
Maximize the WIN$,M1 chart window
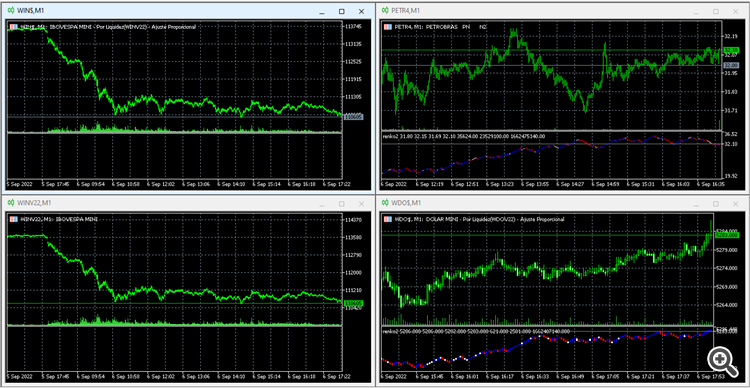pyautogui.click(x=342, y=11)
